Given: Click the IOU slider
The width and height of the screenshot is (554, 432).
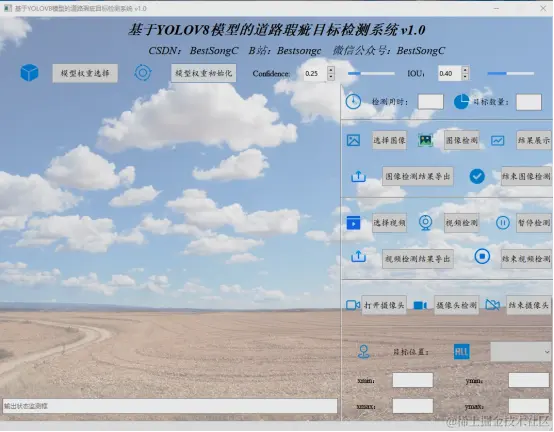Looking at the screenshot, I should pyautogui.click(x=511, y=73).
